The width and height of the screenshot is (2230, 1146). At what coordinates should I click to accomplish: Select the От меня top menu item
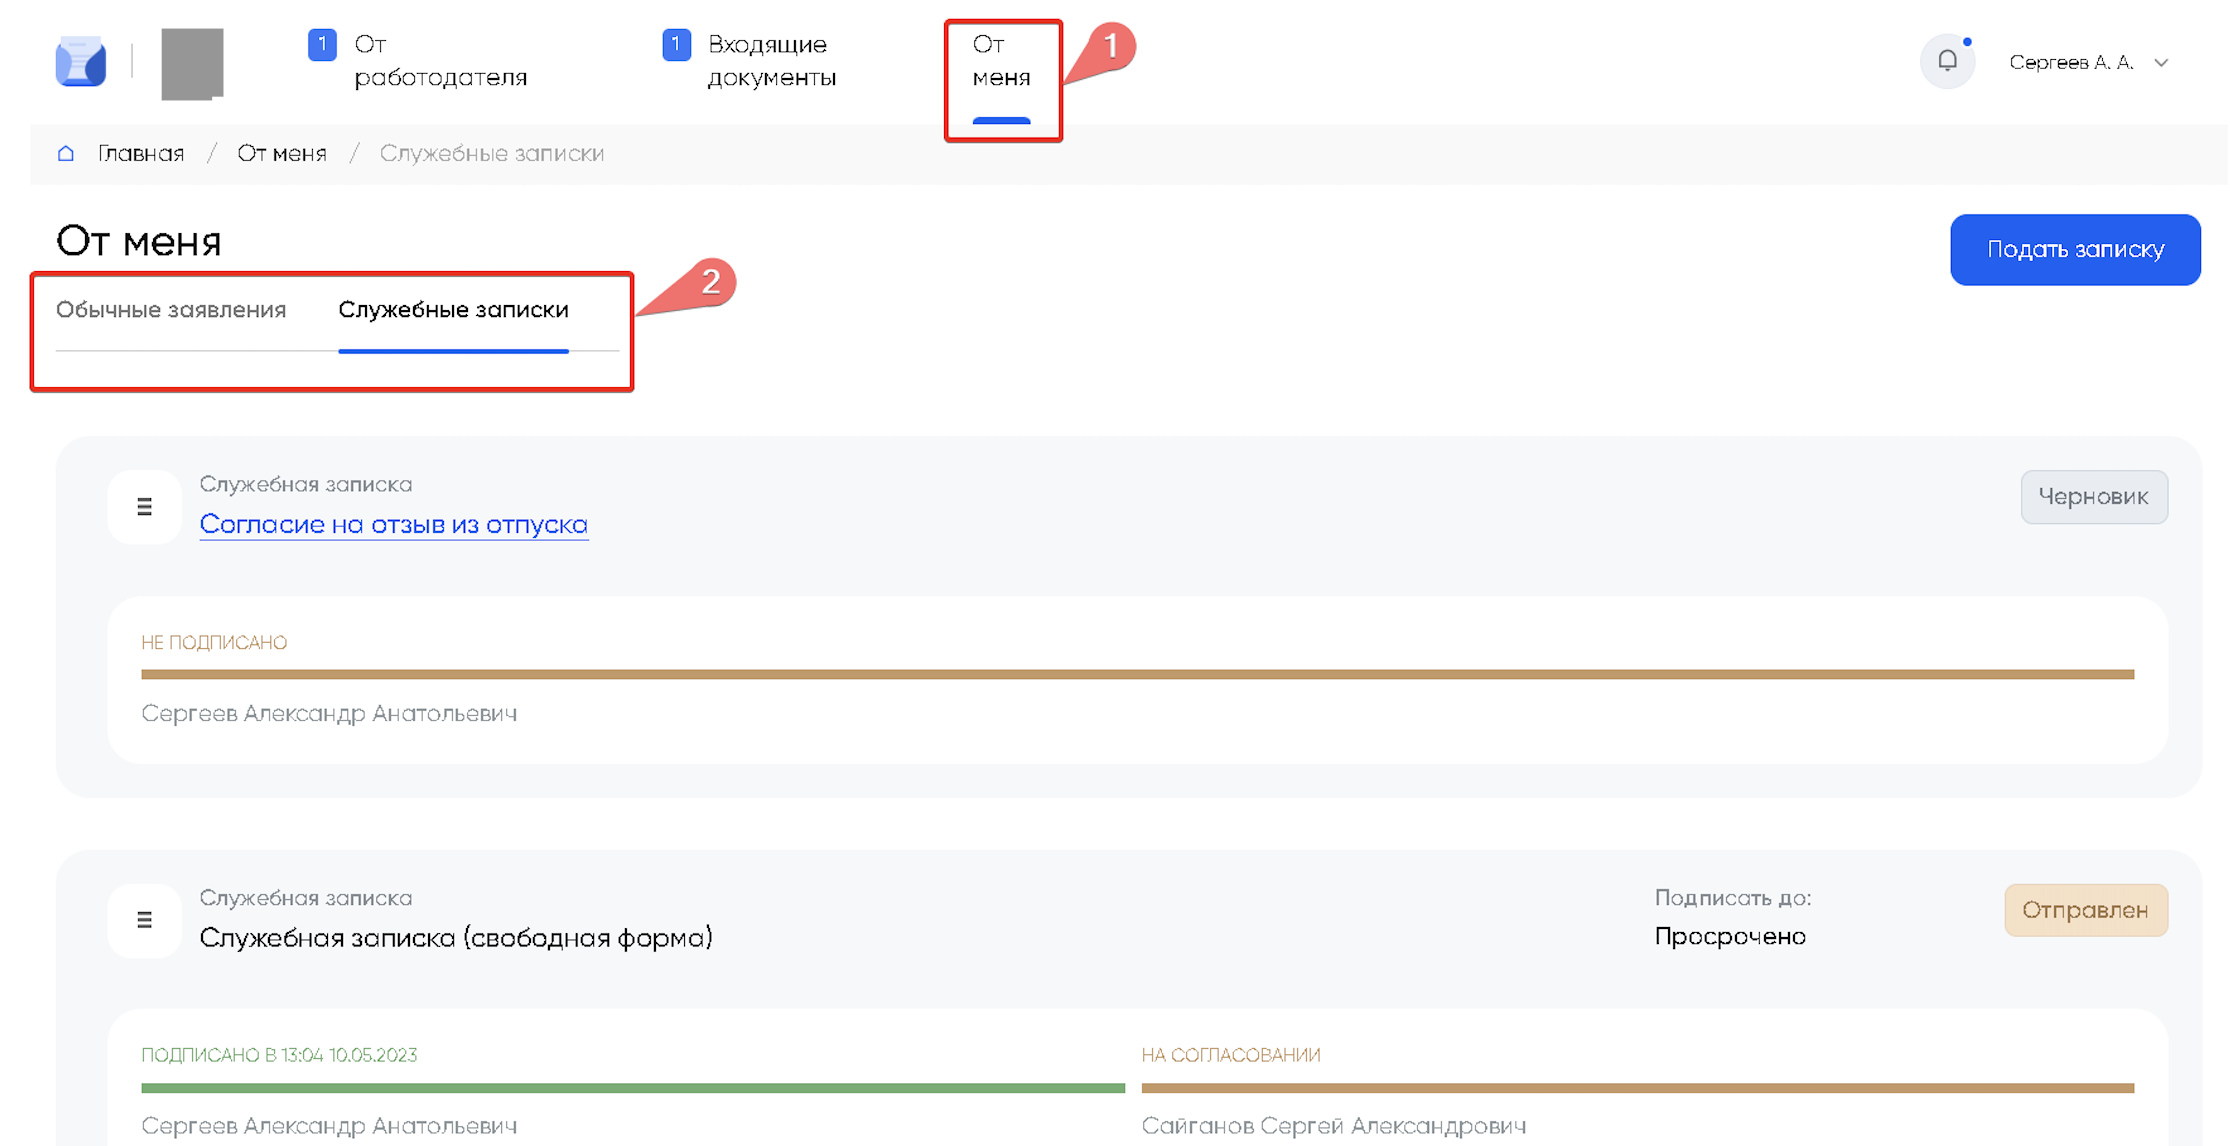click(1001, 61)
